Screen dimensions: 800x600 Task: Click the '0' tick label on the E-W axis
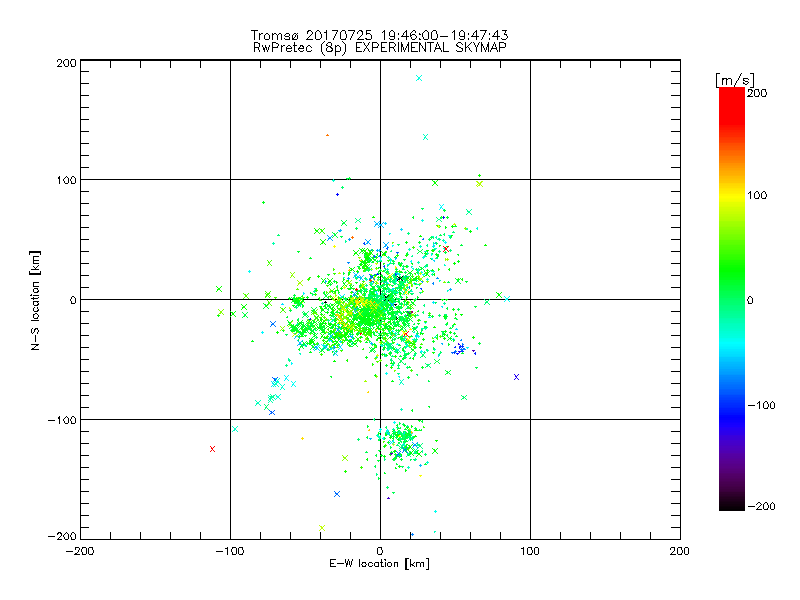[x=380, y=551]
